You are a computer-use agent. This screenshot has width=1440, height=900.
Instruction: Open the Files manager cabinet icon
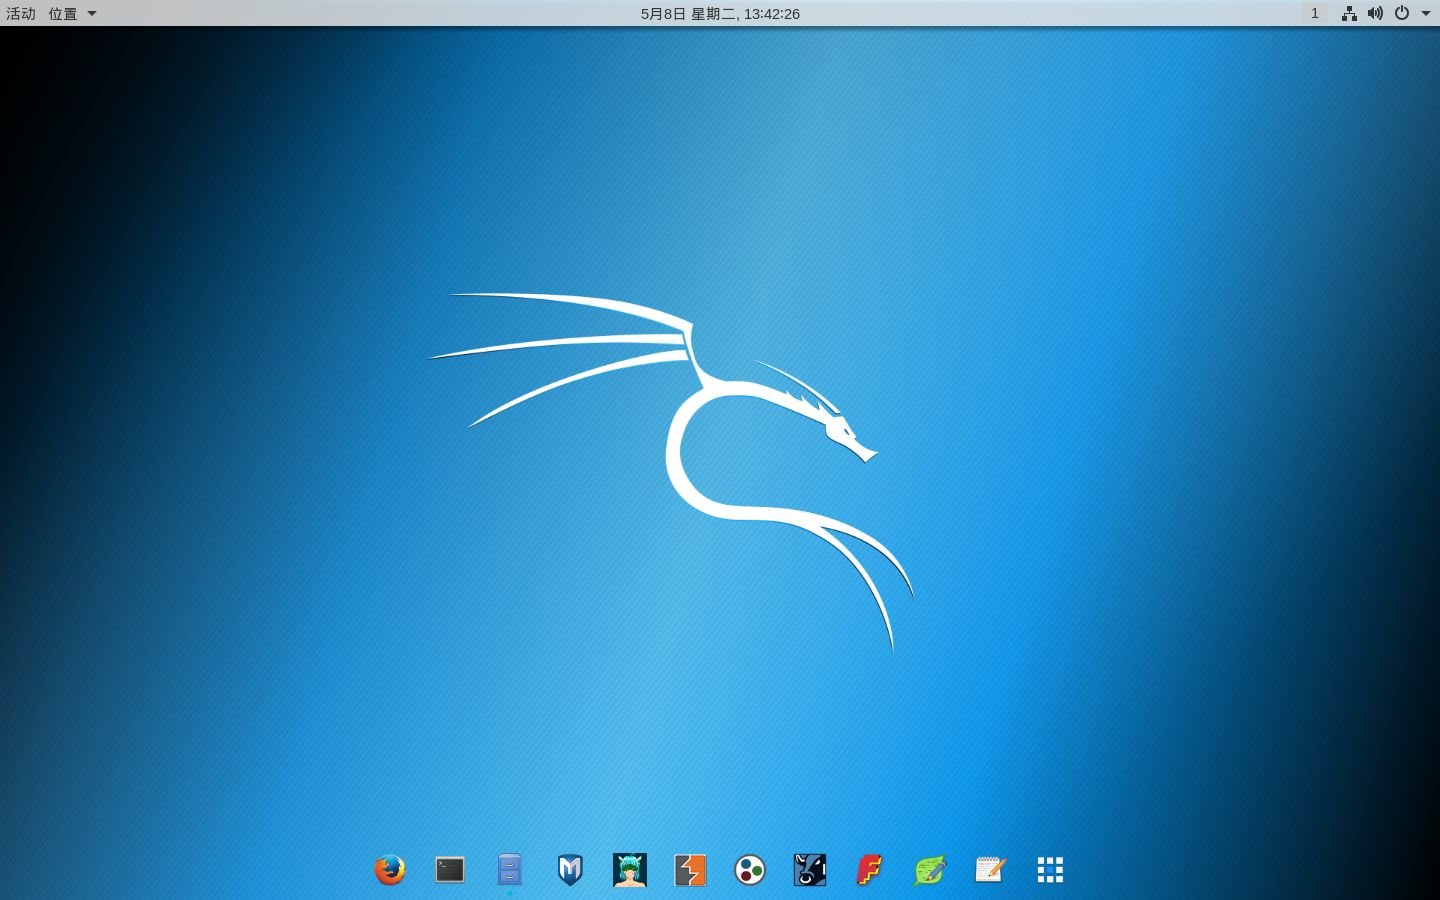click(510, 870)
